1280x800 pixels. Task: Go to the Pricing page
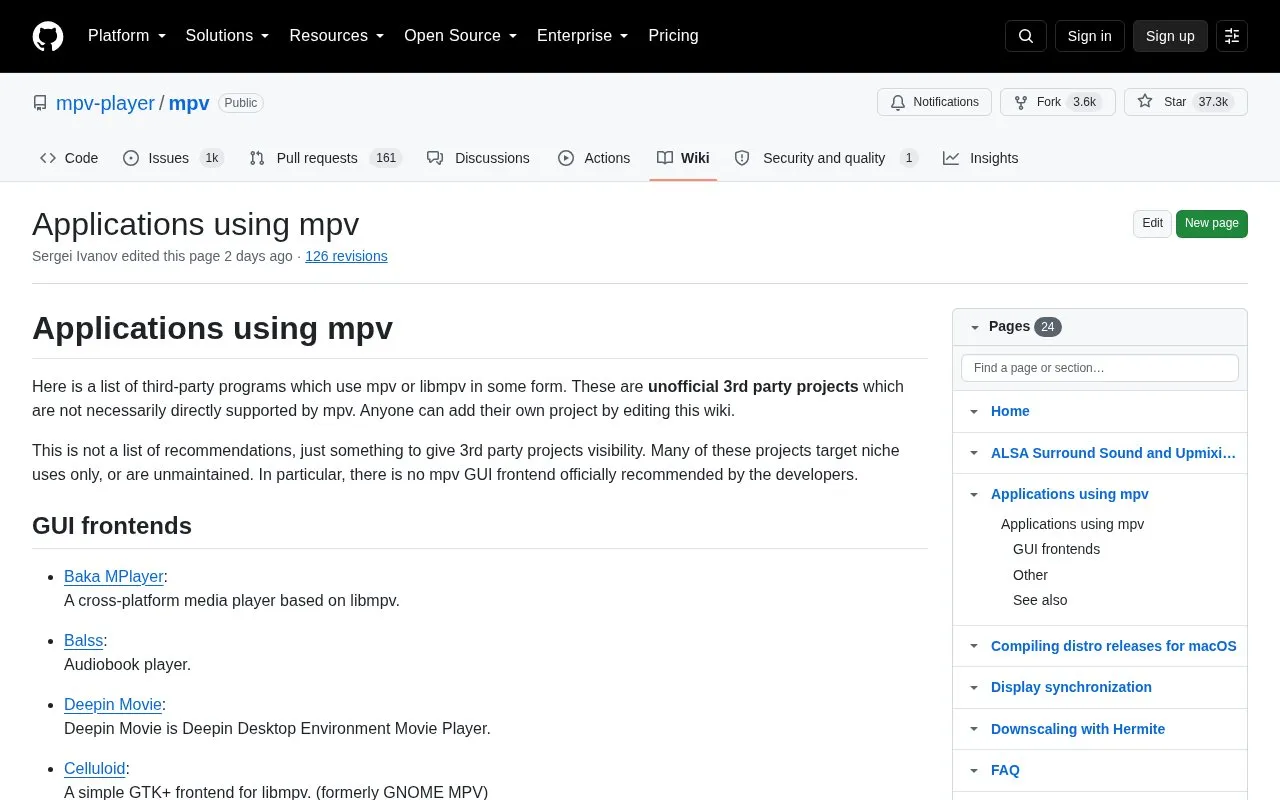(x=673, y=36)
